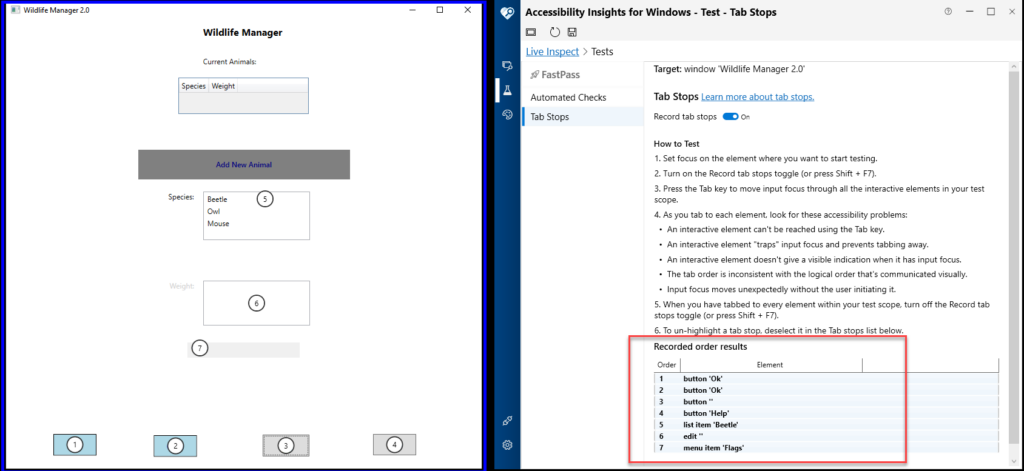
Task: Select result row list item 'Beetle'
Action: click(x=826, y=425)
